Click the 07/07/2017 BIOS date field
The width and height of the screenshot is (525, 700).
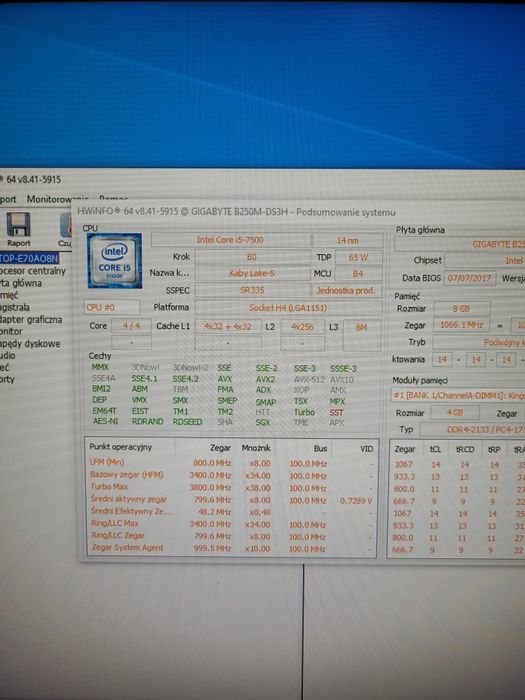click(x=469, y=278)
